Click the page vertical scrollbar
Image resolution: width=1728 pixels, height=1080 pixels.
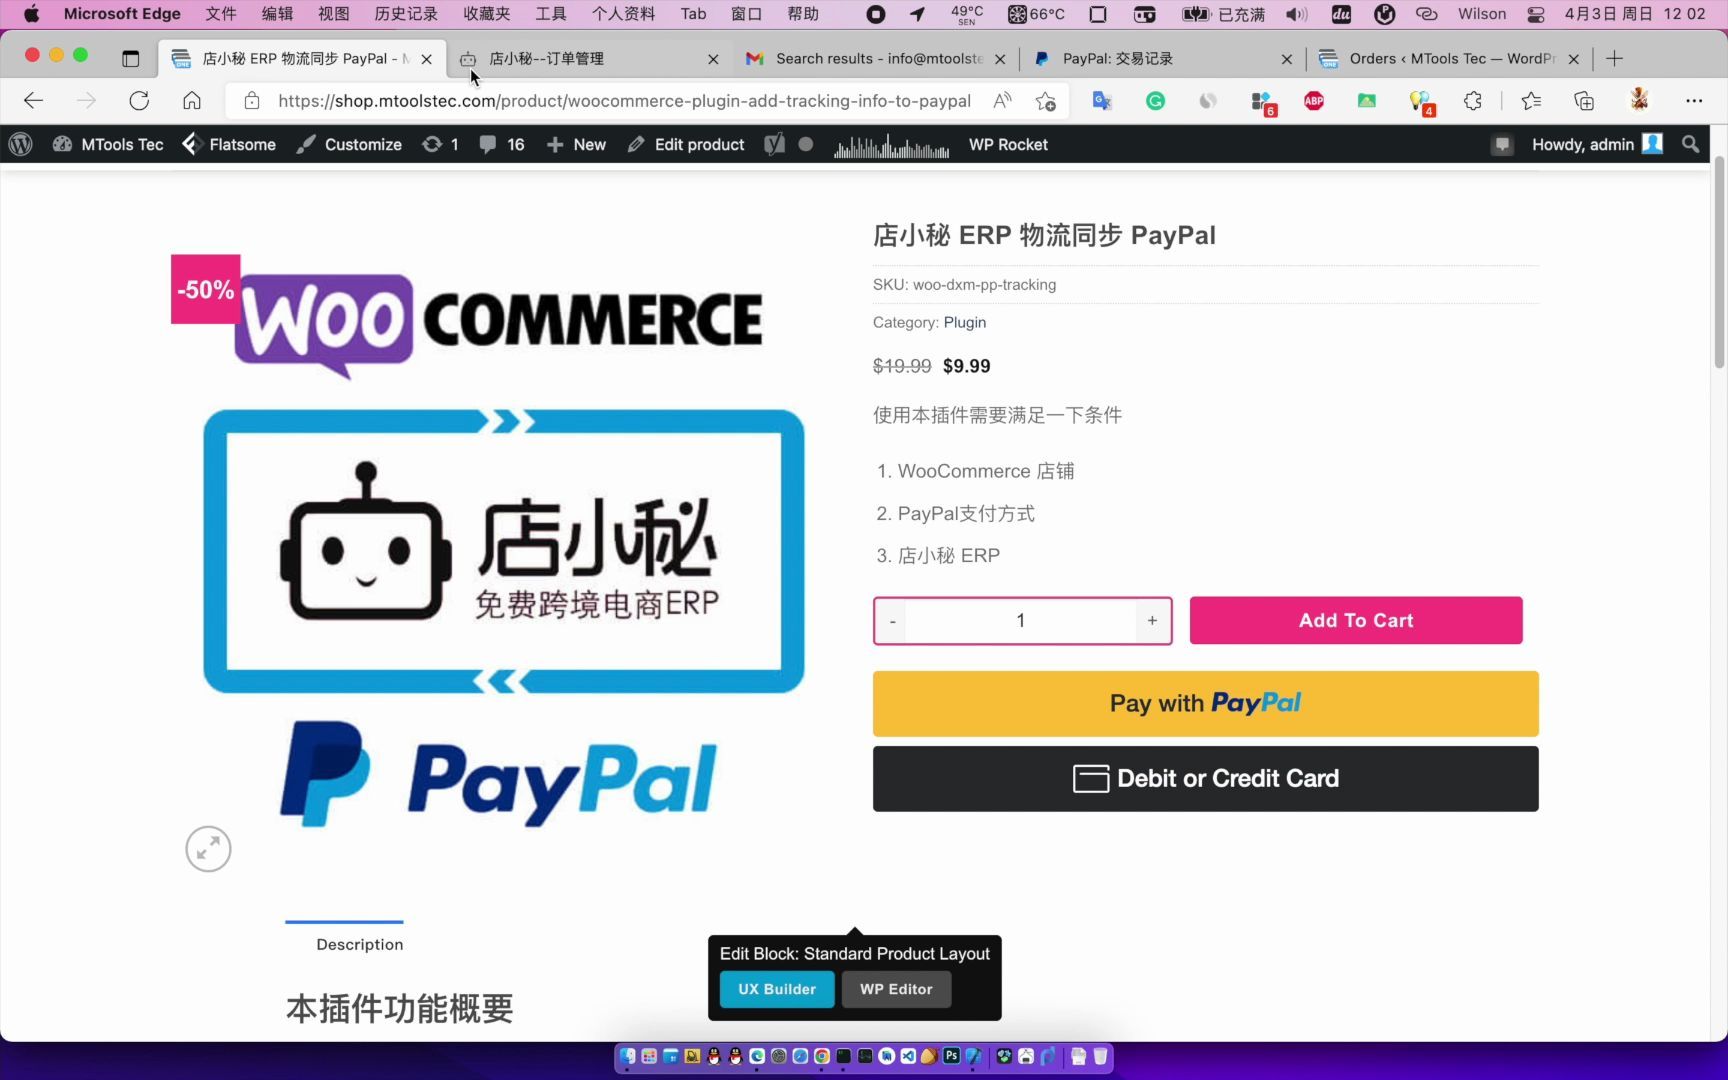(1719, 262)
